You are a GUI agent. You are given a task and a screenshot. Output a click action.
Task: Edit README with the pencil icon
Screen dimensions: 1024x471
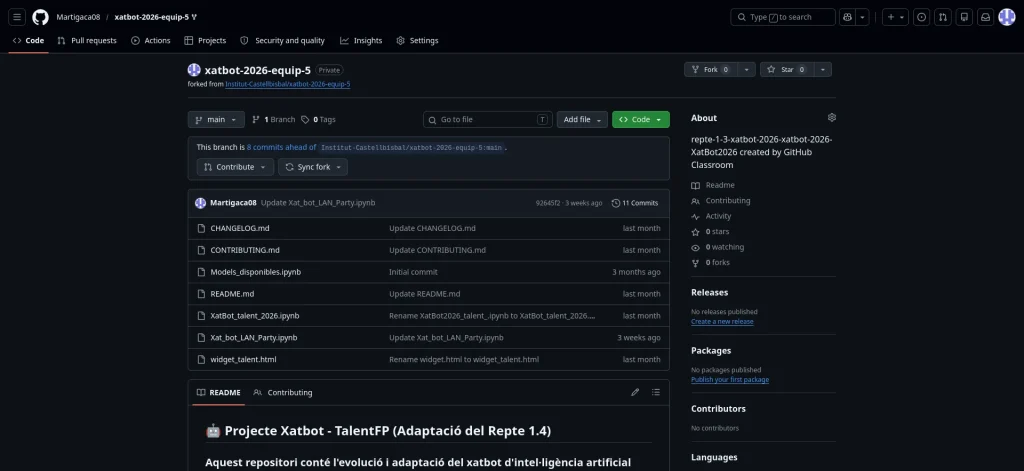click(x=635, y=392)
